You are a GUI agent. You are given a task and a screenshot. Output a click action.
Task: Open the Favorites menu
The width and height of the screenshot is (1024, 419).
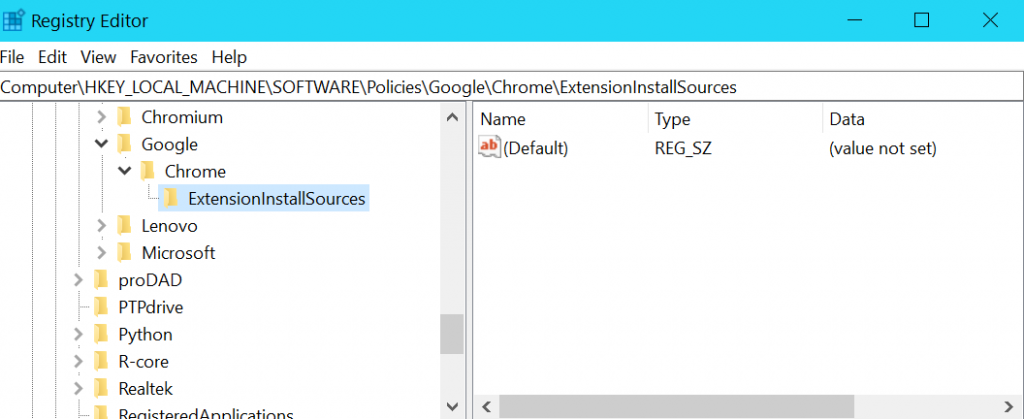coord(163,57)
